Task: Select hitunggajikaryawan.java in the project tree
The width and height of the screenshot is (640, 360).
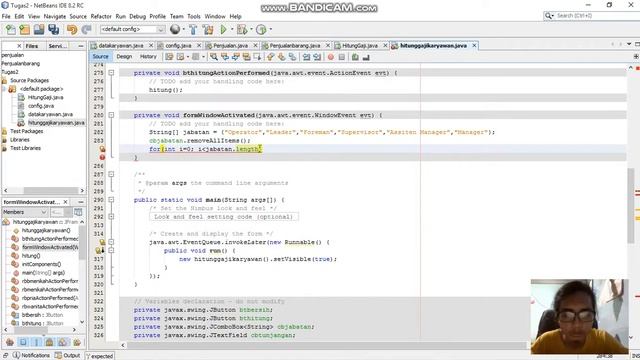Action: 56,123
